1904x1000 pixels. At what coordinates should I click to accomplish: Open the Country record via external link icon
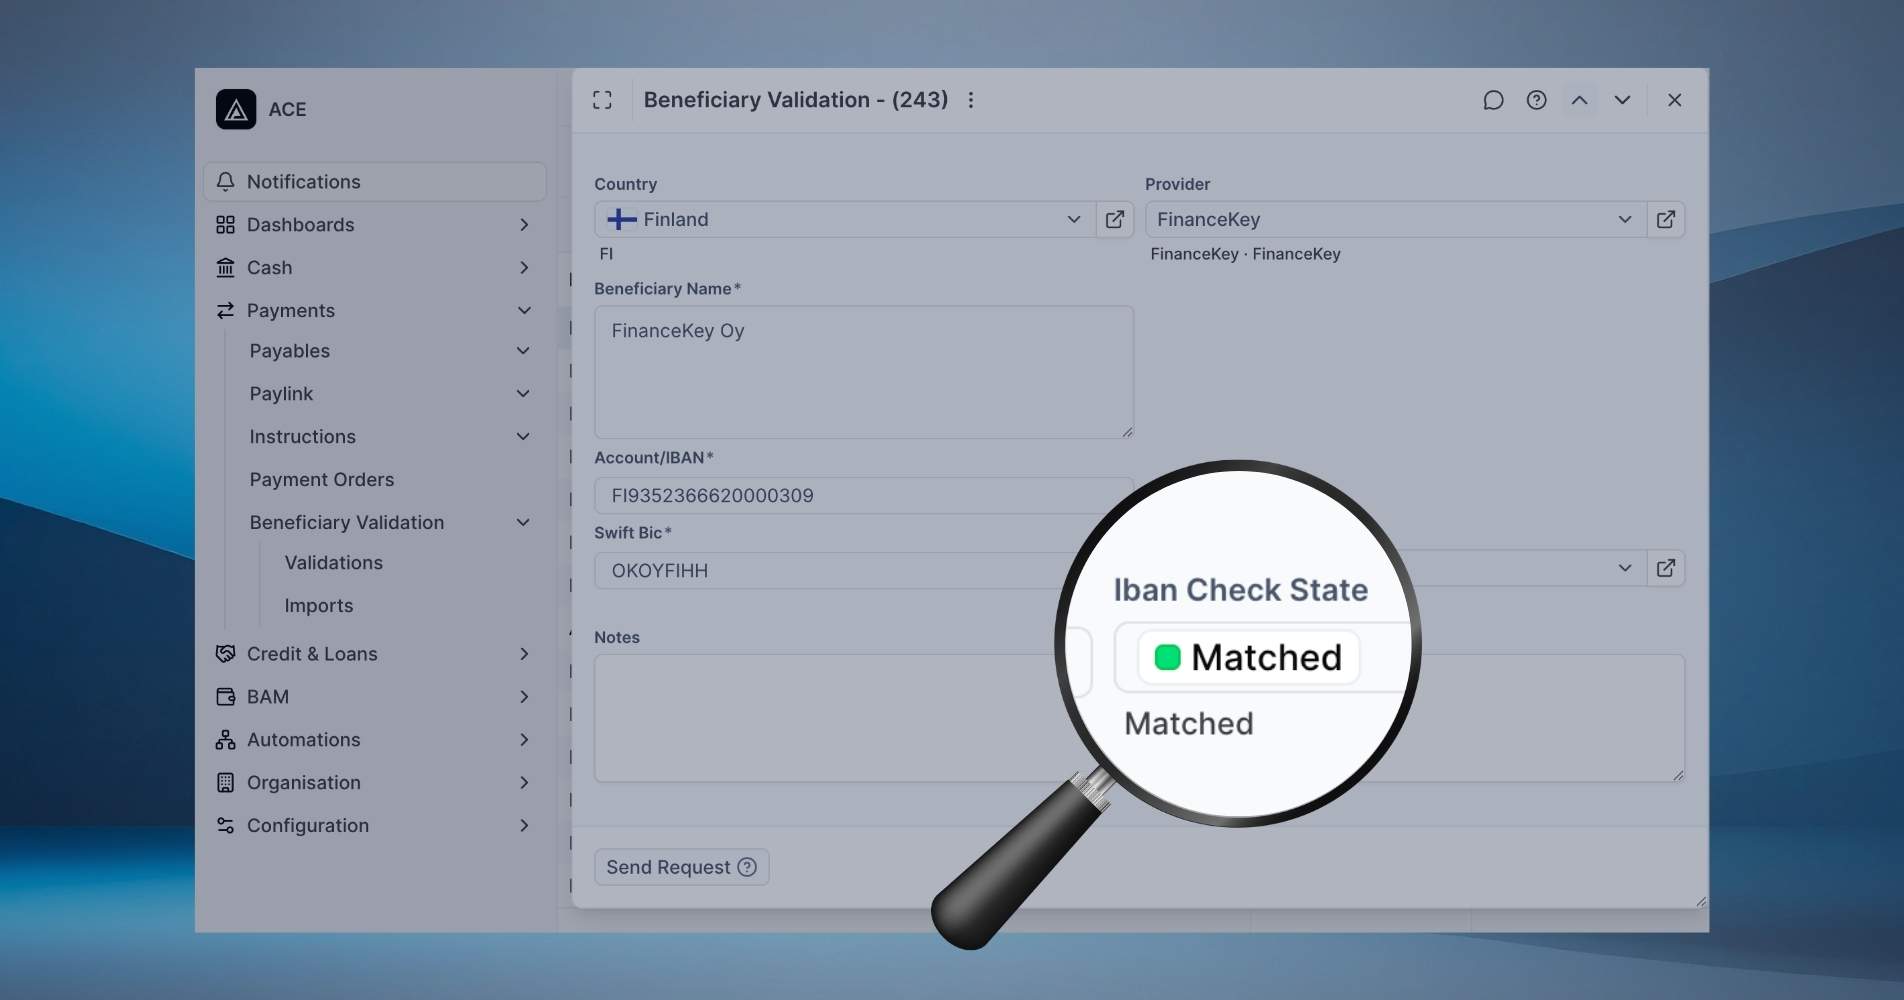(x=1114, y=219)
